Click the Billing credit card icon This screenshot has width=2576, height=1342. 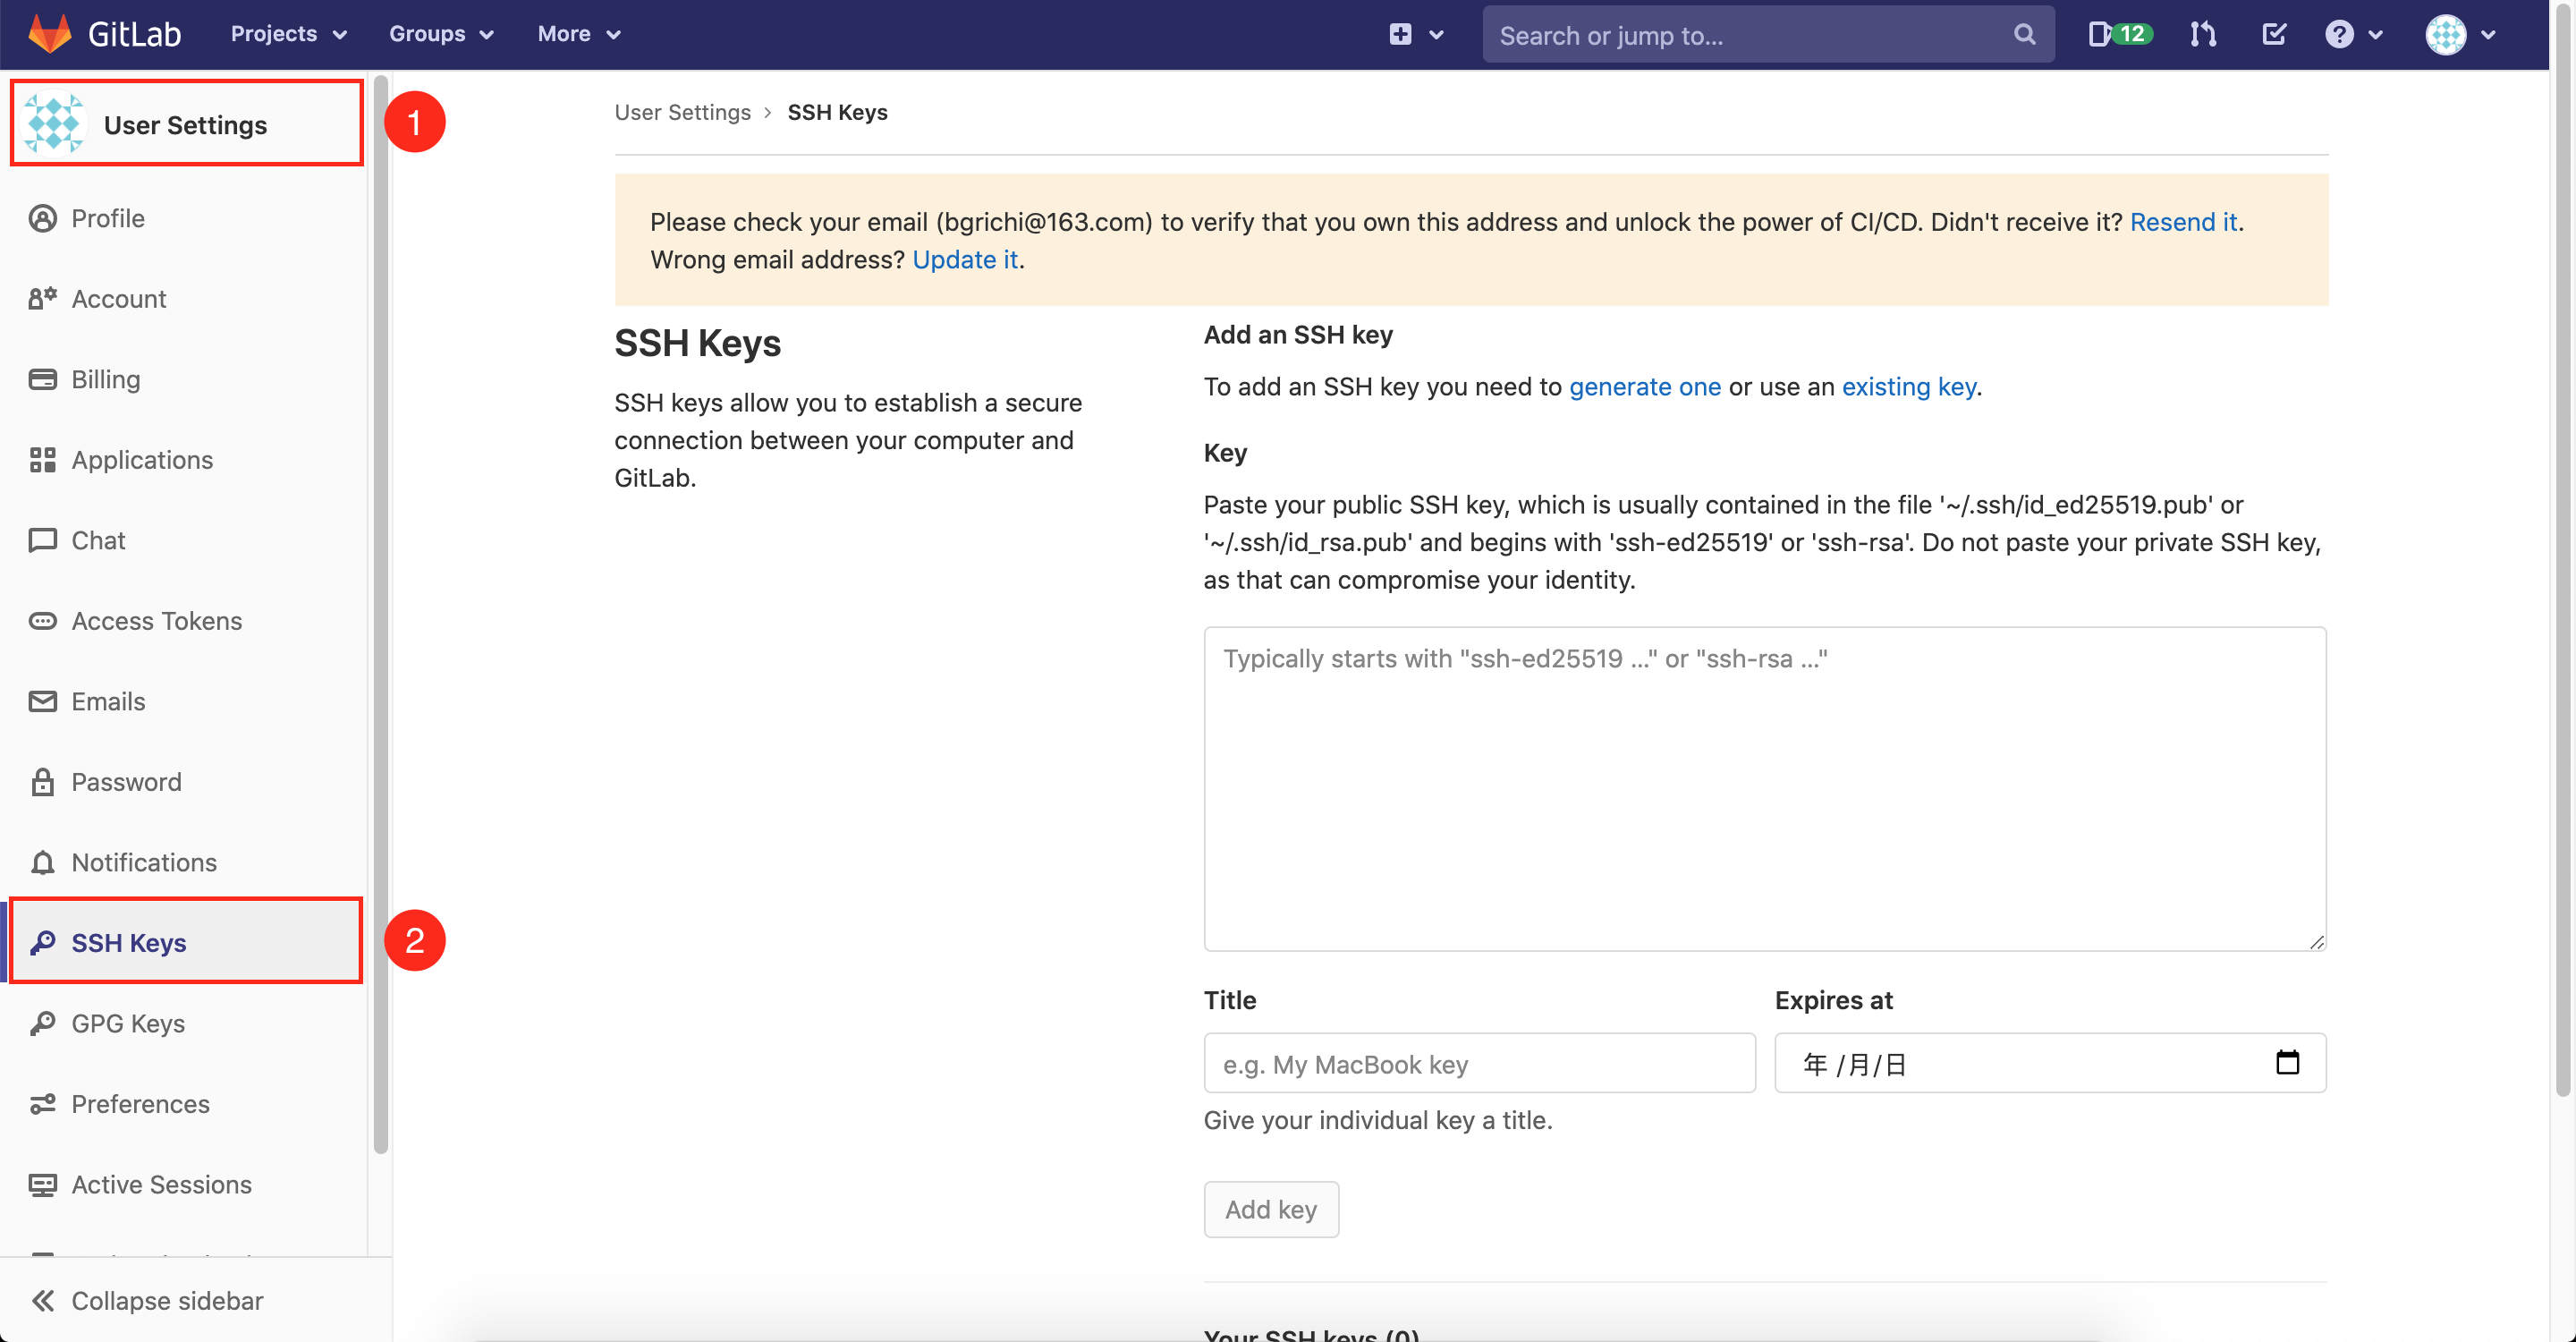point(42,379)
